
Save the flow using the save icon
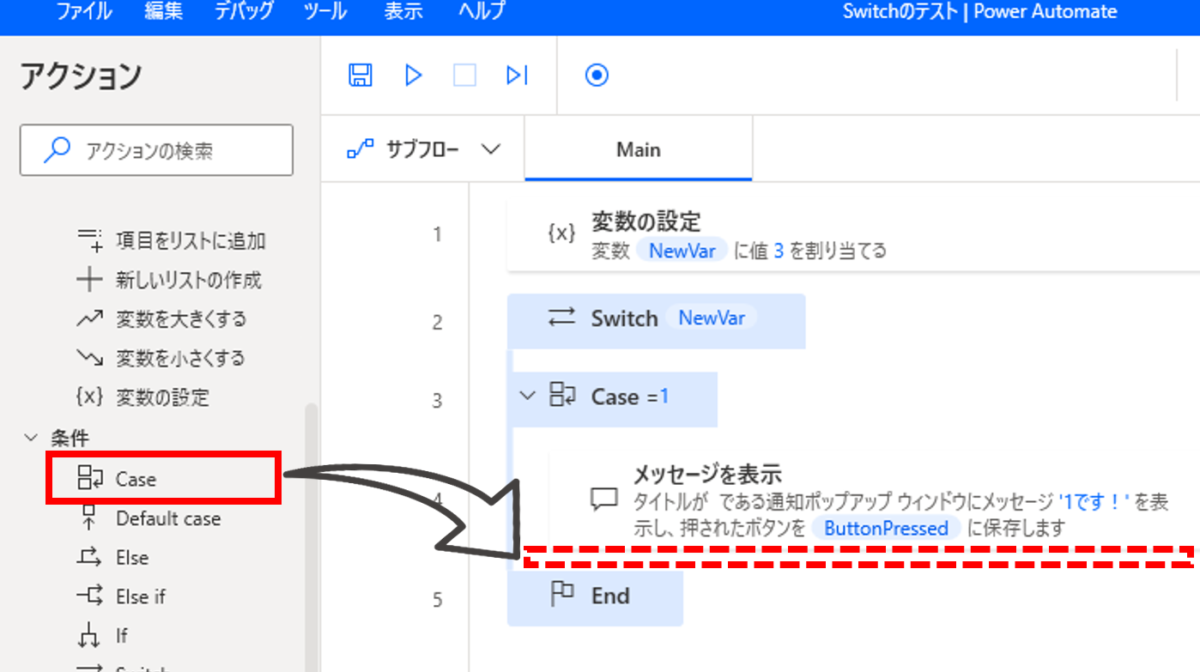(x=361, y=75)
